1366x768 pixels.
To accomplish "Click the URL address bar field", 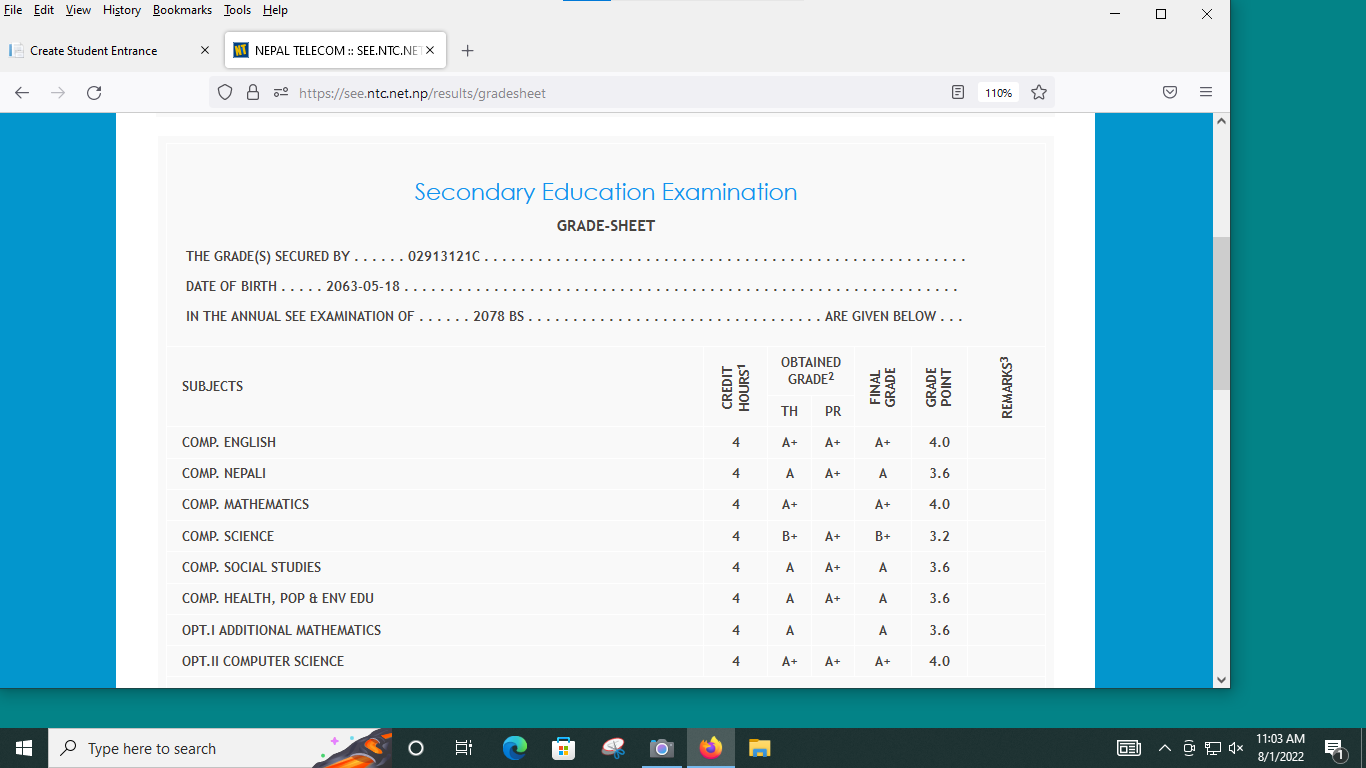I will pos(600,93).
